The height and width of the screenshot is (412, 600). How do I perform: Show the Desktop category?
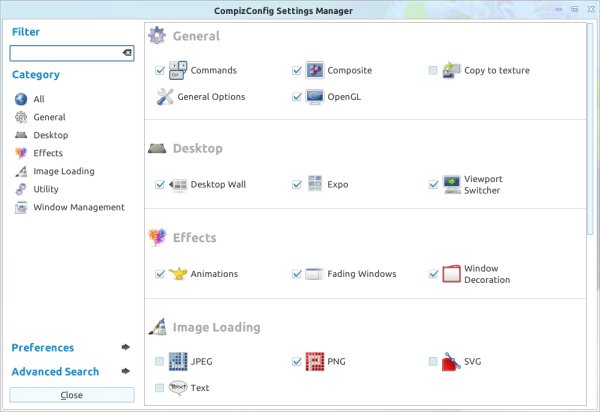pos(51,135)
